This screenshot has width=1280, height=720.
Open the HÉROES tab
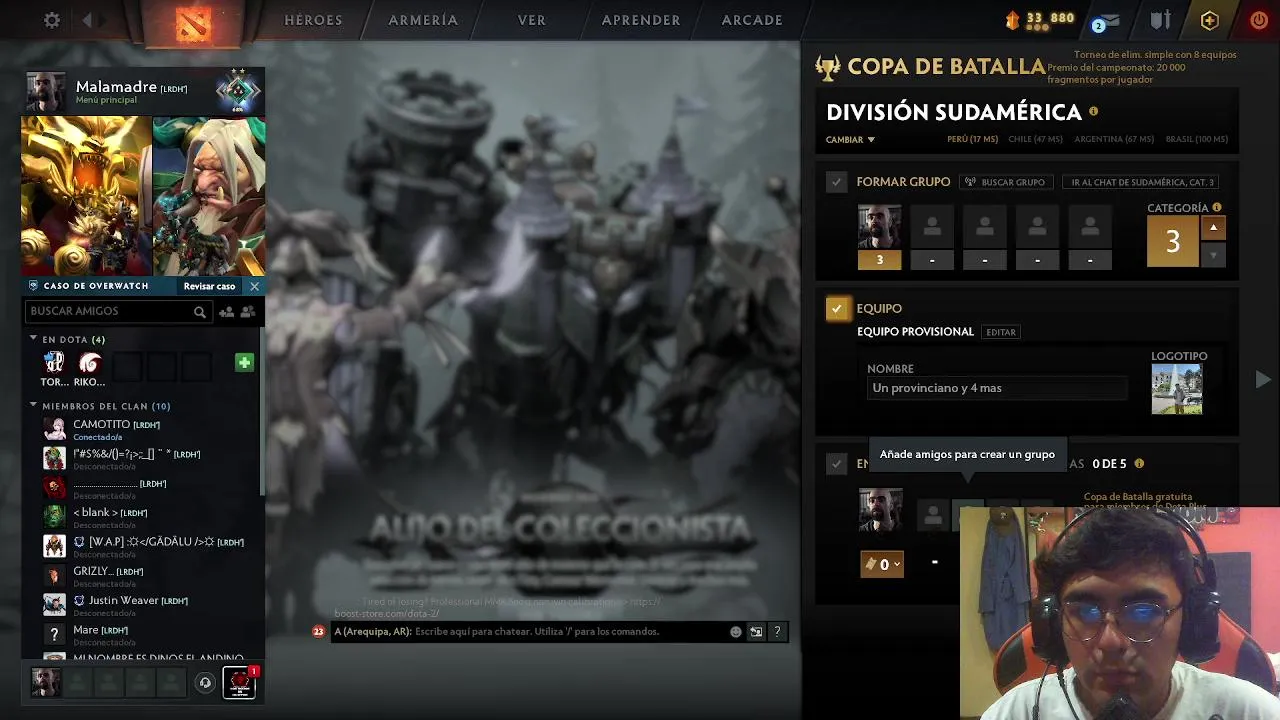click(x=313, y=20)
